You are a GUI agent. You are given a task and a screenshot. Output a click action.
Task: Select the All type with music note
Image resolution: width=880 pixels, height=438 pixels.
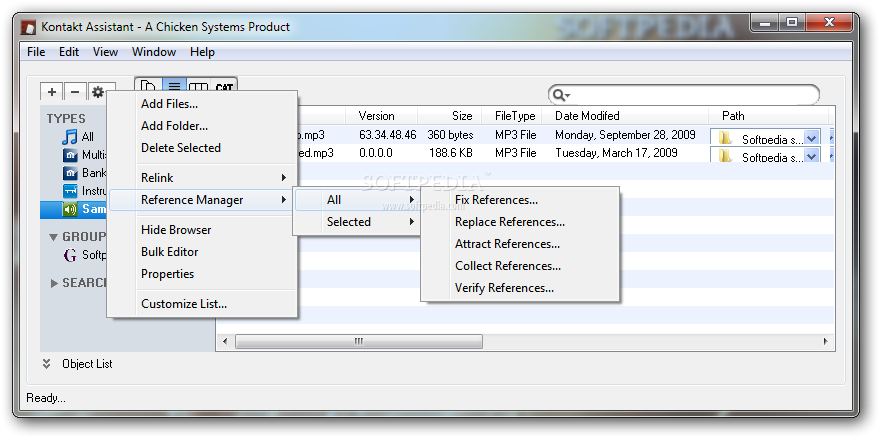click(70, 136)
